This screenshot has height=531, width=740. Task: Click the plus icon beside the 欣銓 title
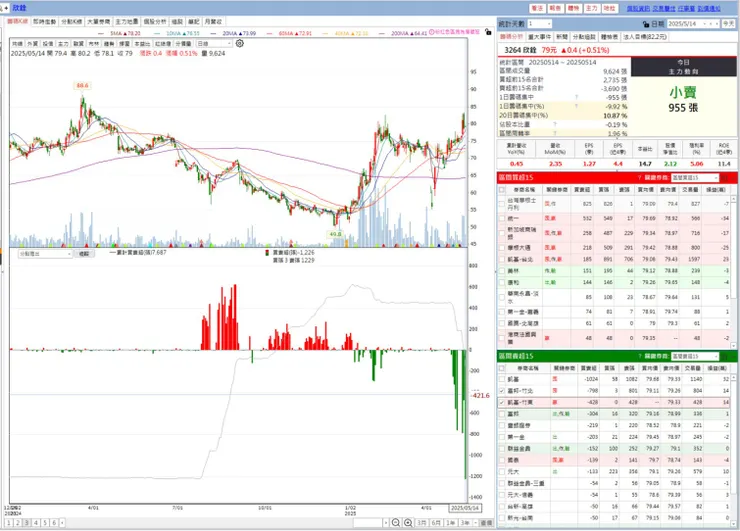(6, 8)
